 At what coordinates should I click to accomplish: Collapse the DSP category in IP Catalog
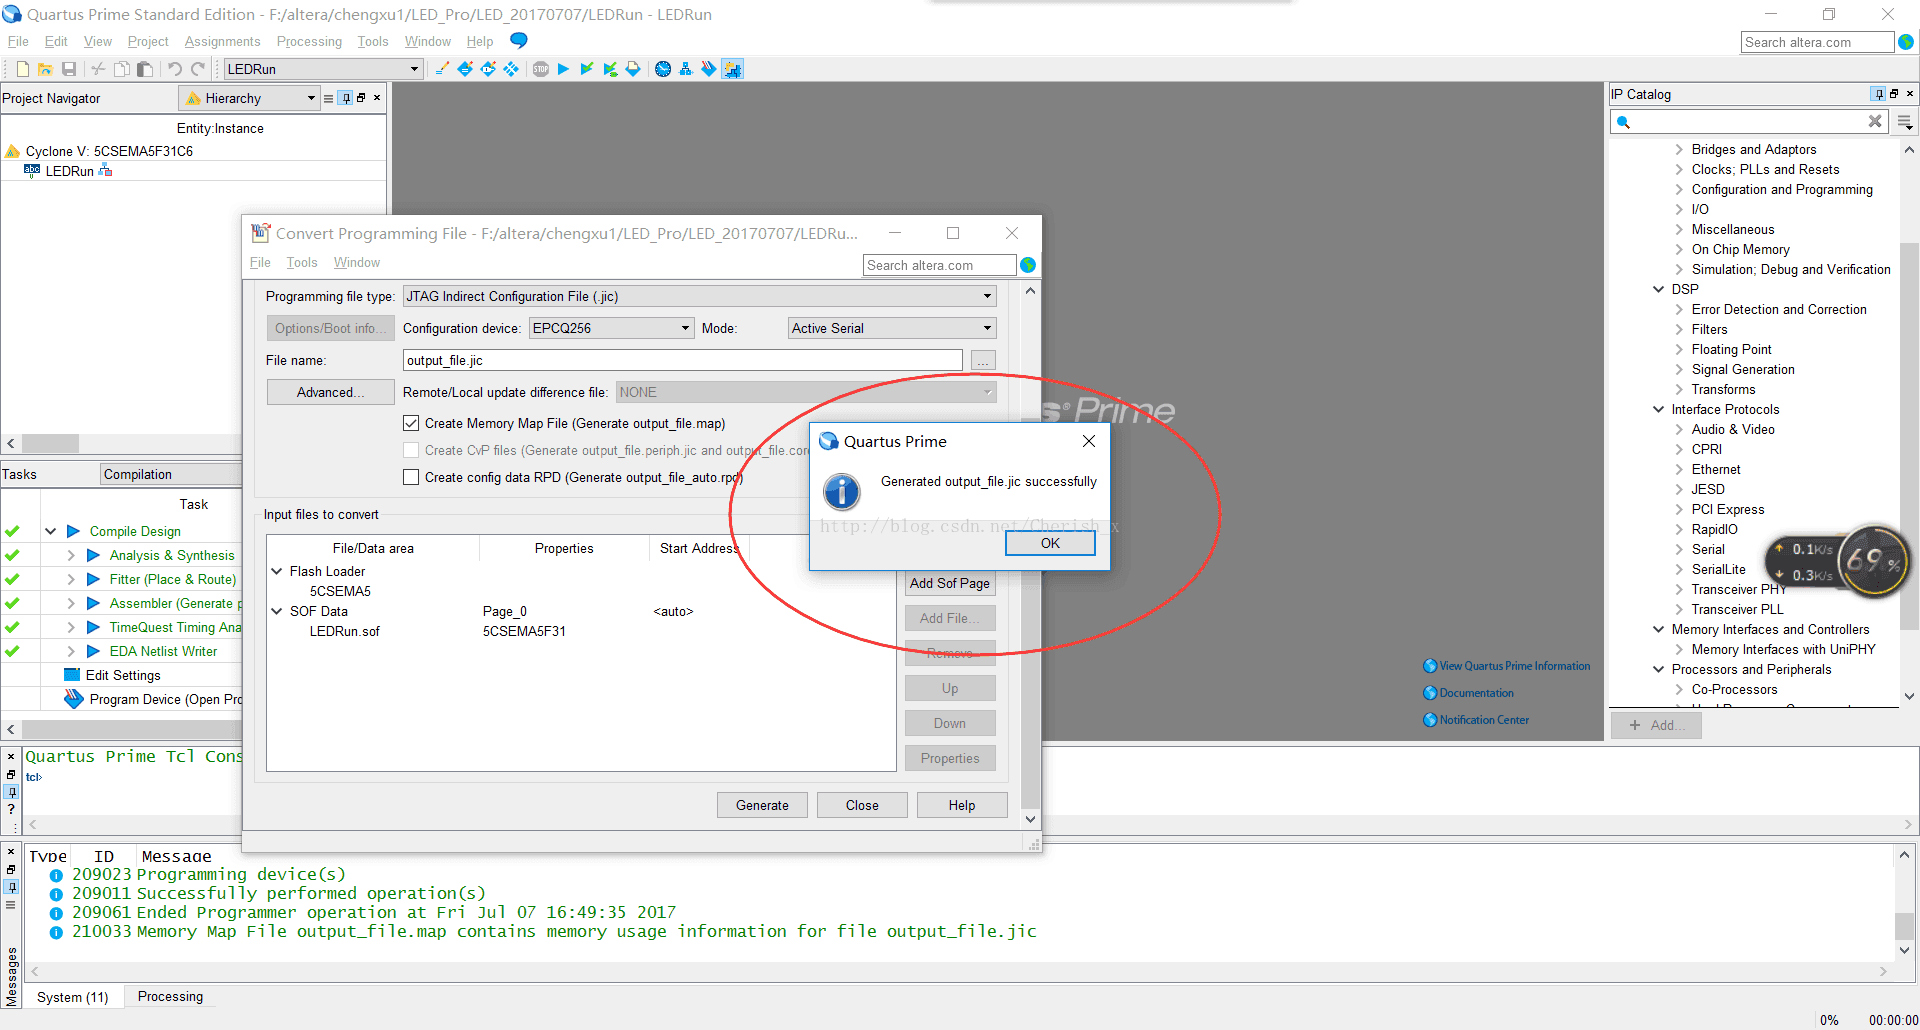coord(1659,289)
